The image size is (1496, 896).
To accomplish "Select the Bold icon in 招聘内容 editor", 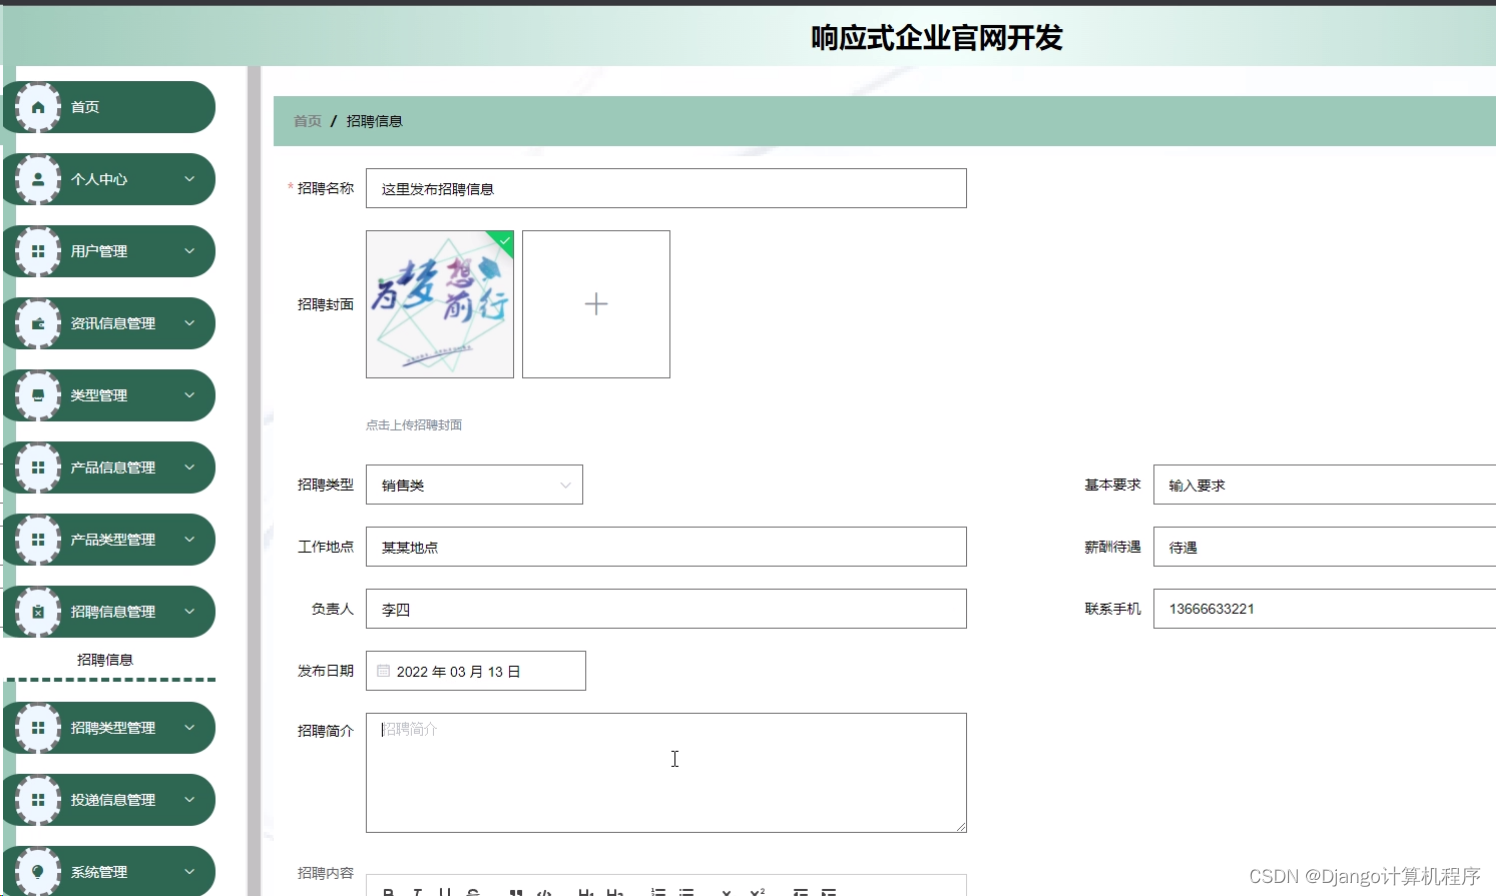I will (x=390, y=890).
